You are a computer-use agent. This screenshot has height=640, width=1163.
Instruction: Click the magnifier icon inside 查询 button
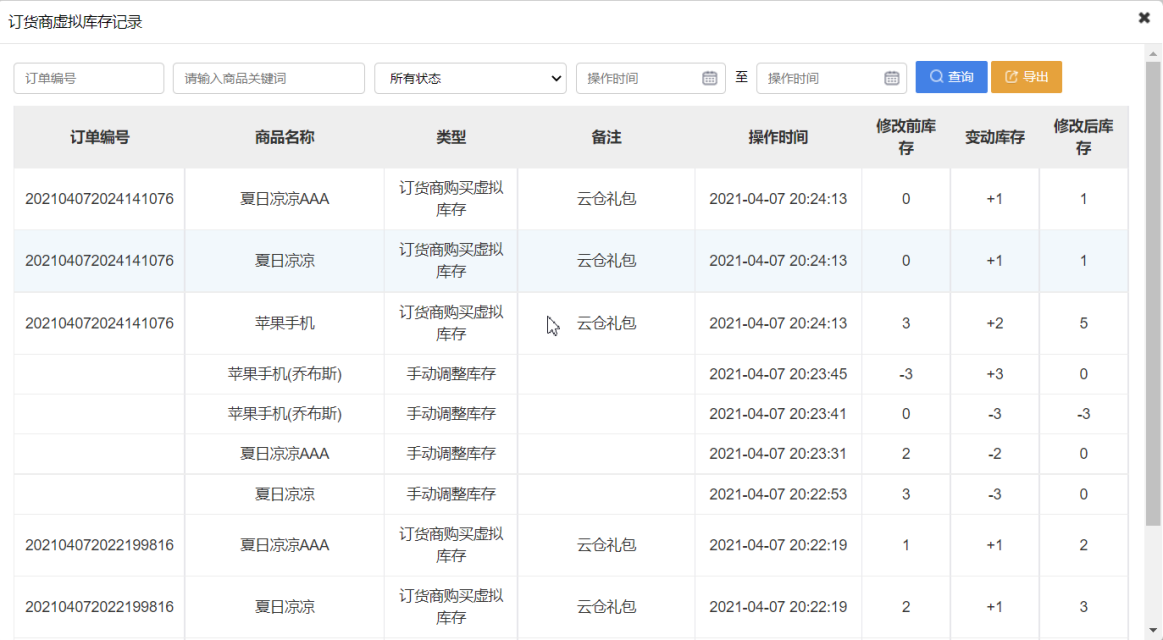tap(935, 77)
